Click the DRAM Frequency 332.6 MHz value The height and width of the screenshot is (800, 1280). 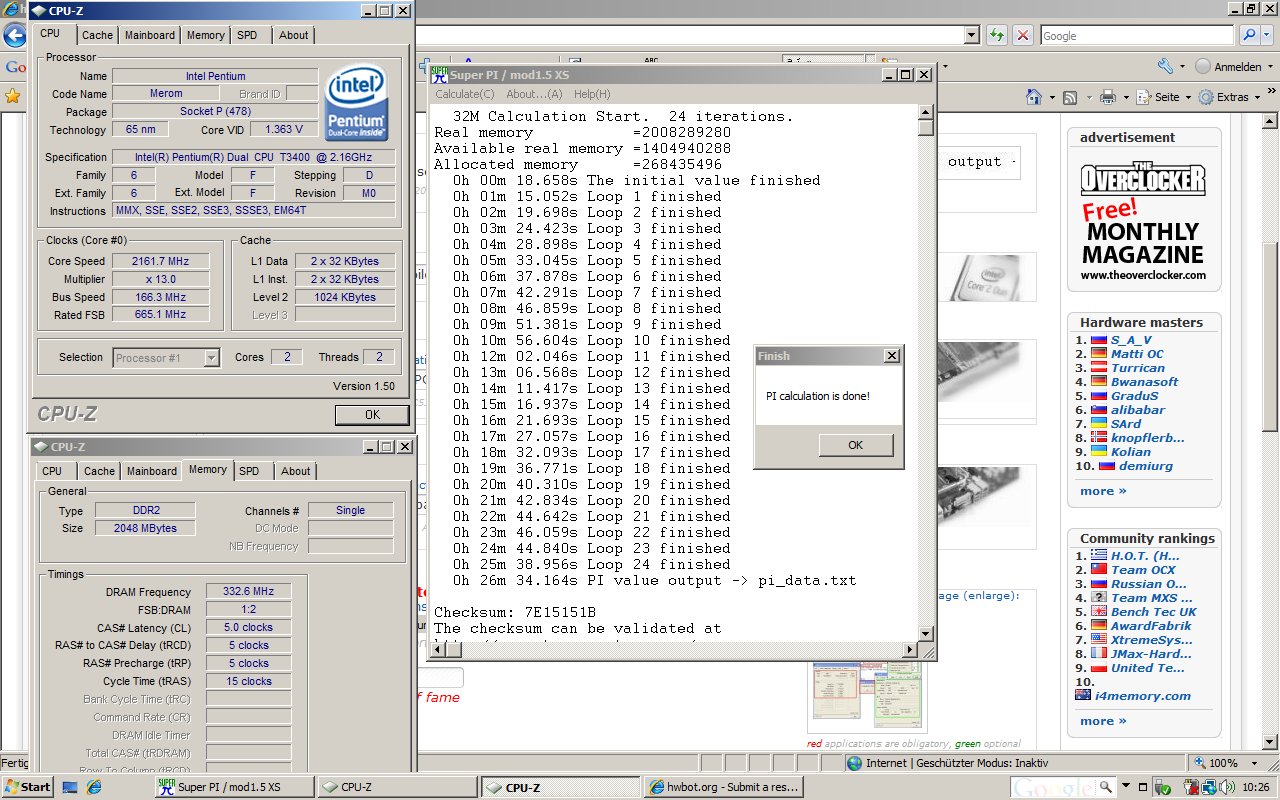(x=248, y=592)
